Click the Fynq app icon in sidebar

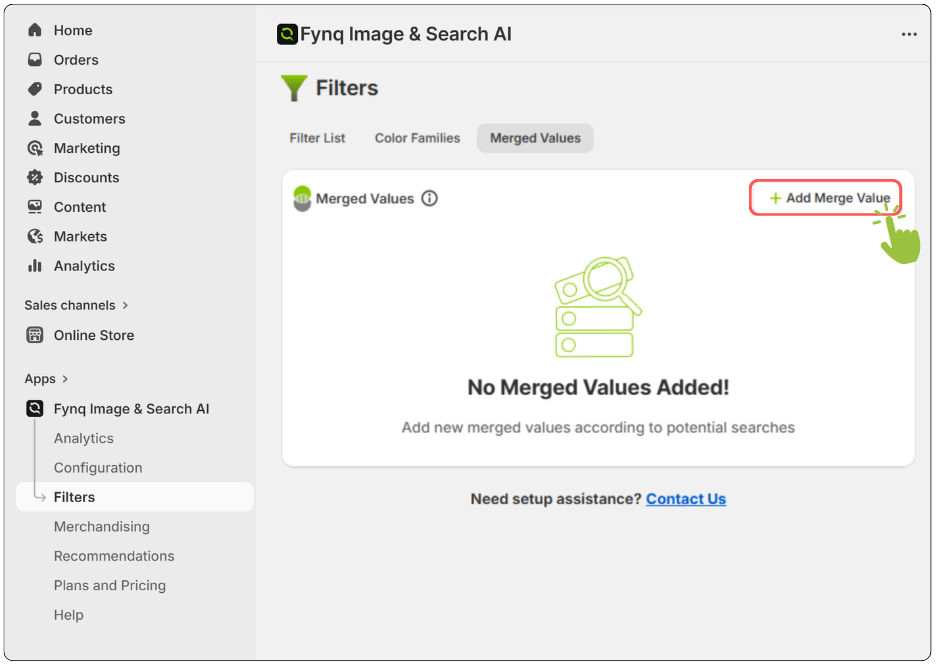point(35,409)
